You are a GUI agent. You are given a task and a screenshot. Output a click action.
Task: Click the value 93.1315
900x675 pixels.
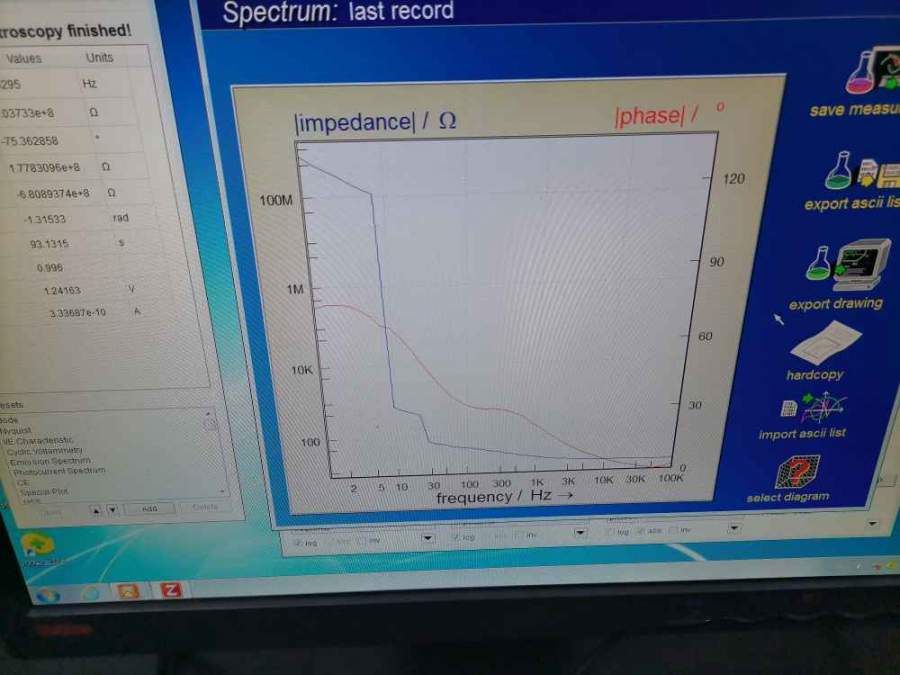coord(49,244)
